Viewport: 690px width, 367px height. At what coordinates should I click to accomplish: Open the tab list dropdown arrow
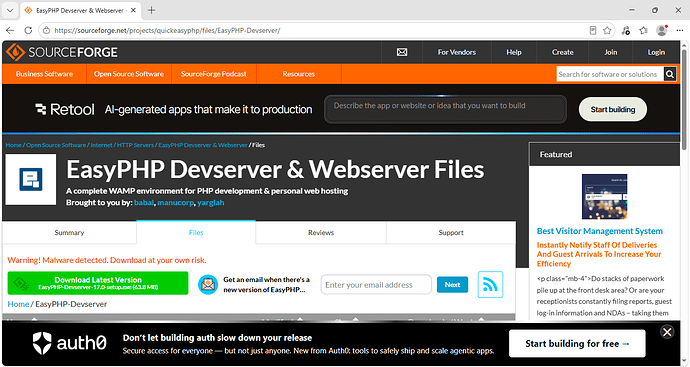coord(10,10)
